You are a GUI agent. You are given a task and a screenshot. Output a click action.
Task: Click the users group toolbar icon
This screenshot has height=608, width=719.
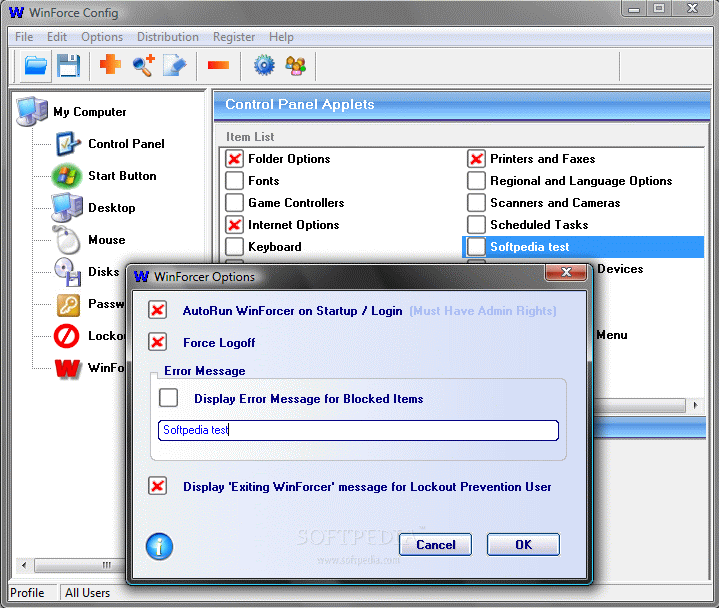tap(296, 66)
